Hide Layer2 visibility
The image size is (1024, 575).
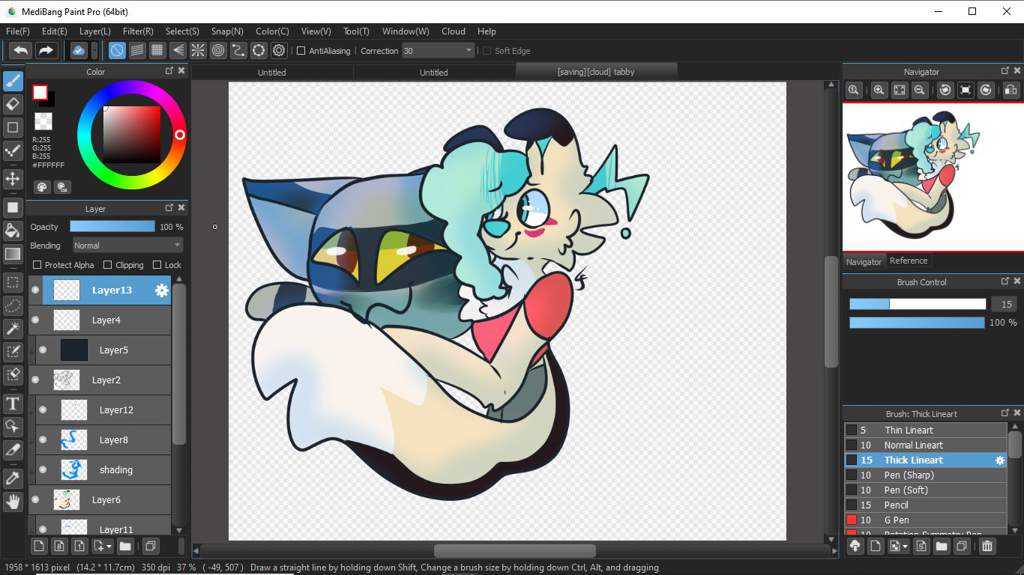(35, 380)
